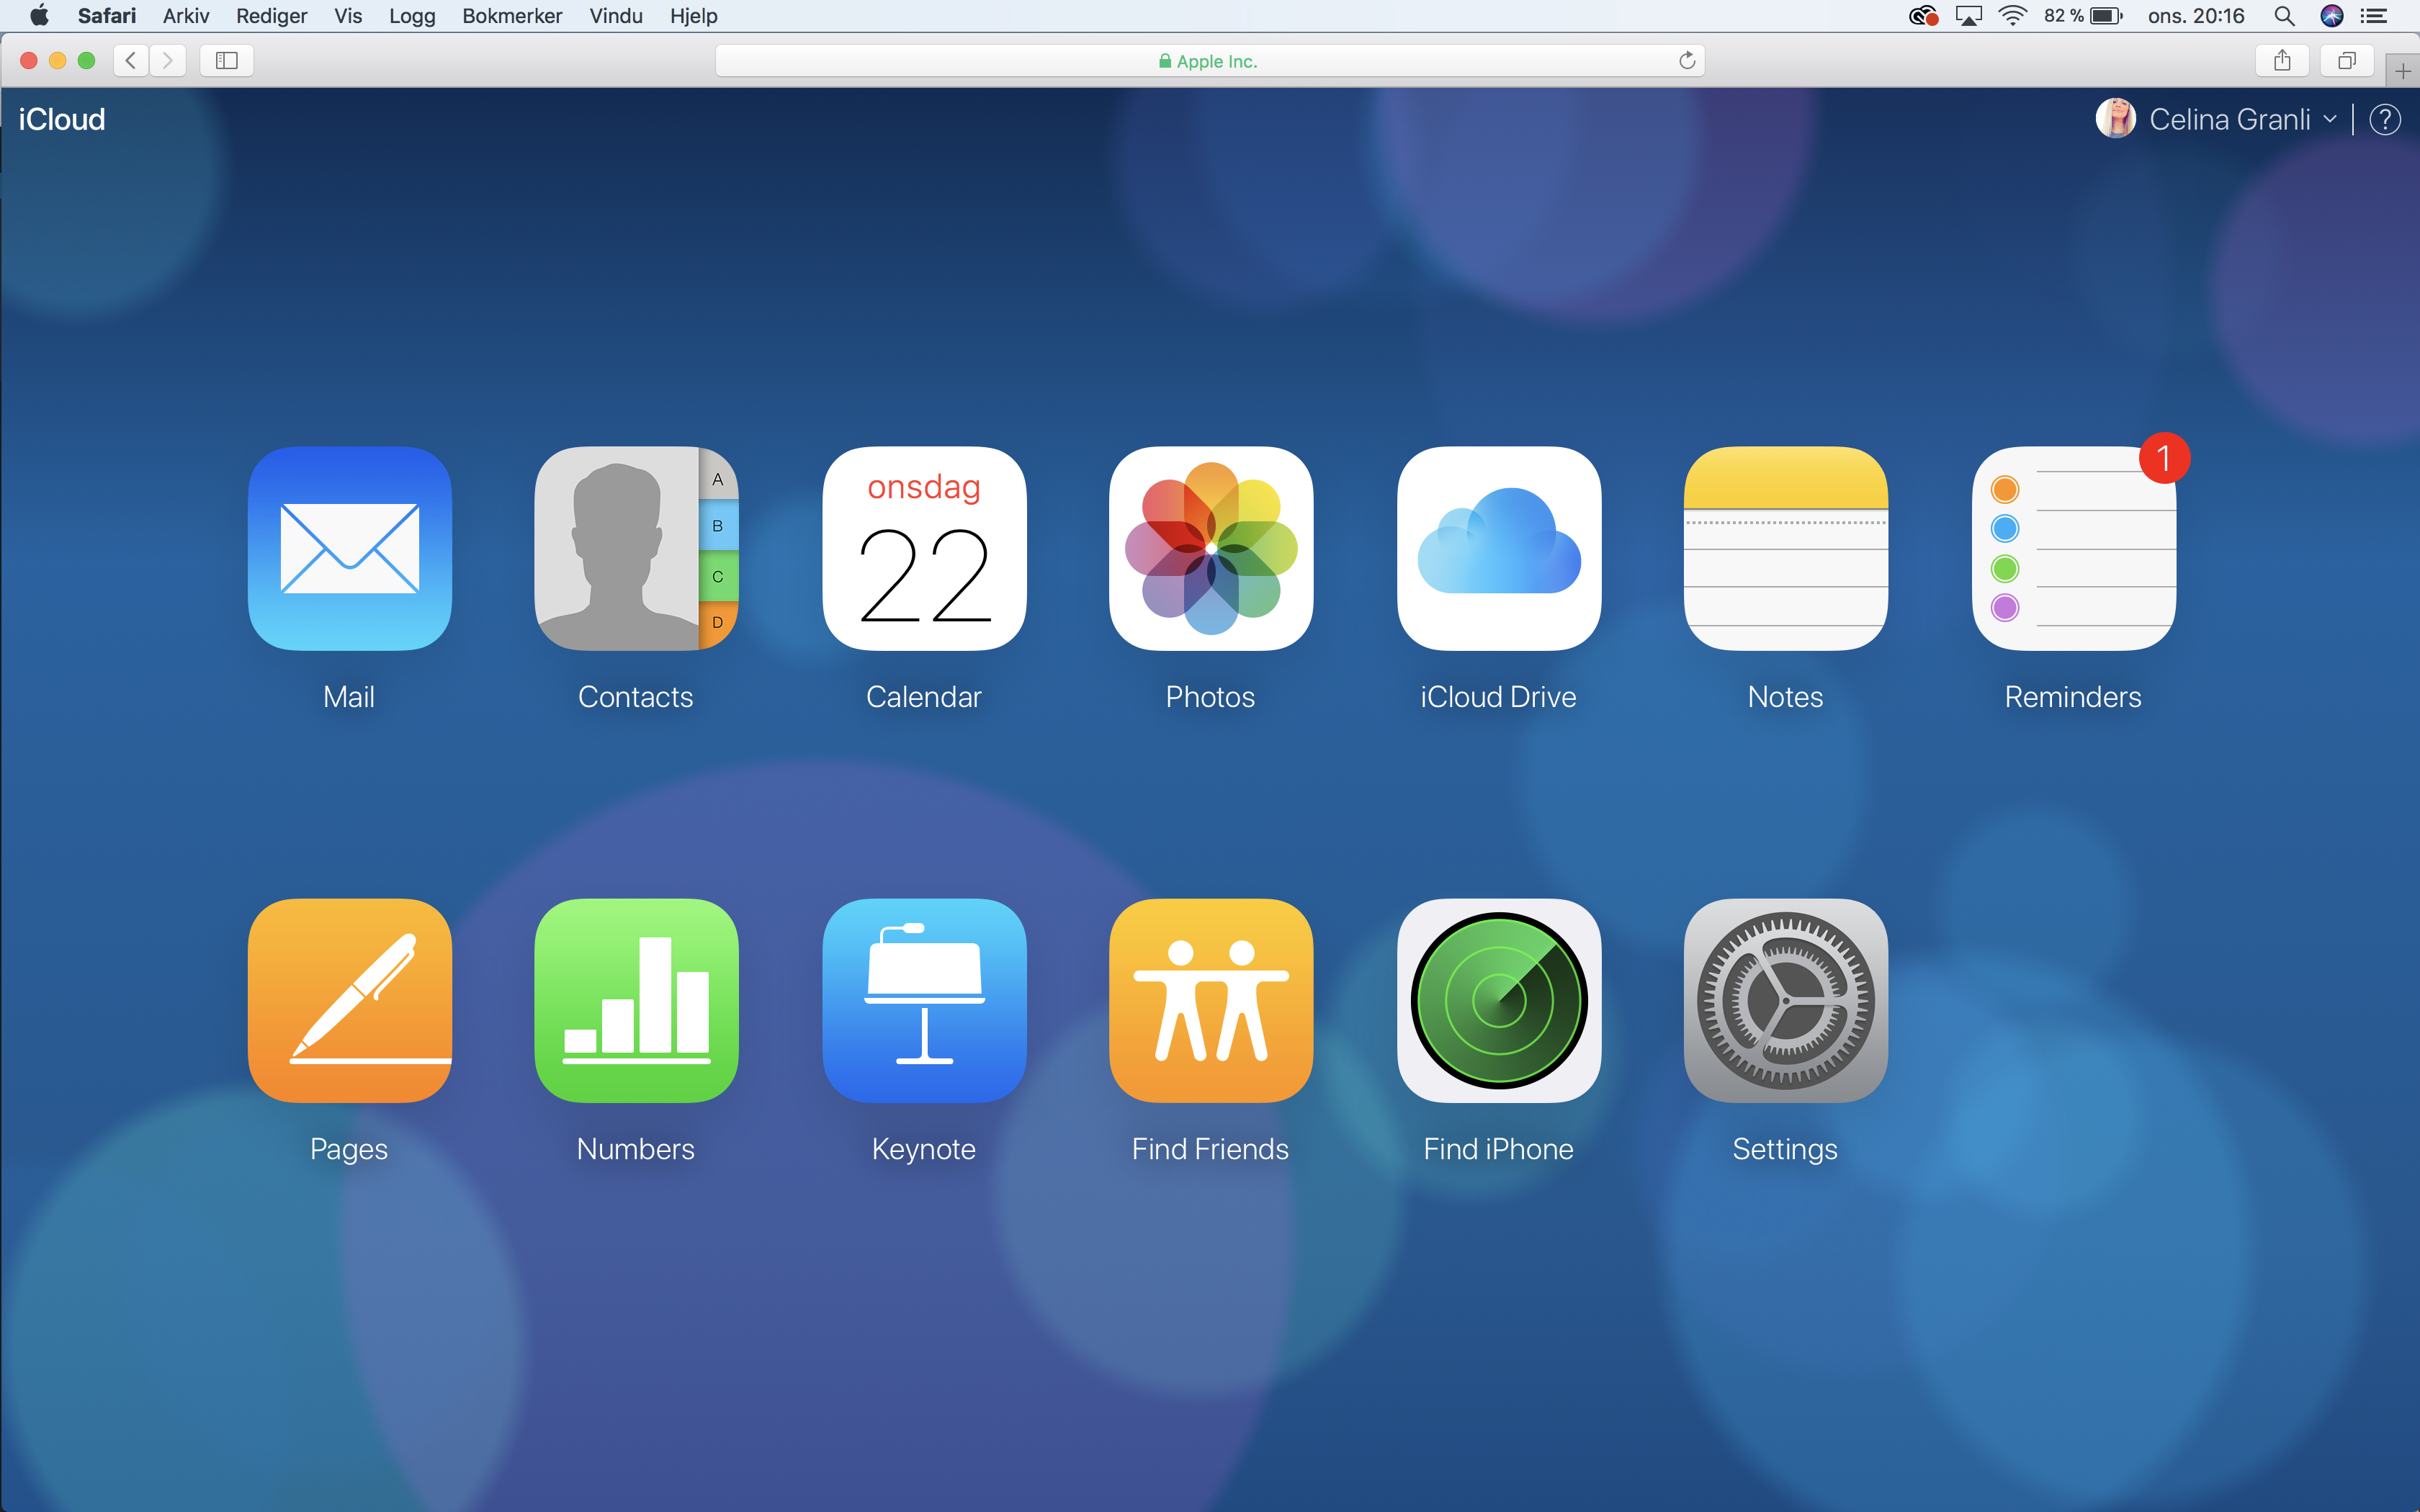
Task: Open the Contacts app icon
Action: (x=636, y=548)
